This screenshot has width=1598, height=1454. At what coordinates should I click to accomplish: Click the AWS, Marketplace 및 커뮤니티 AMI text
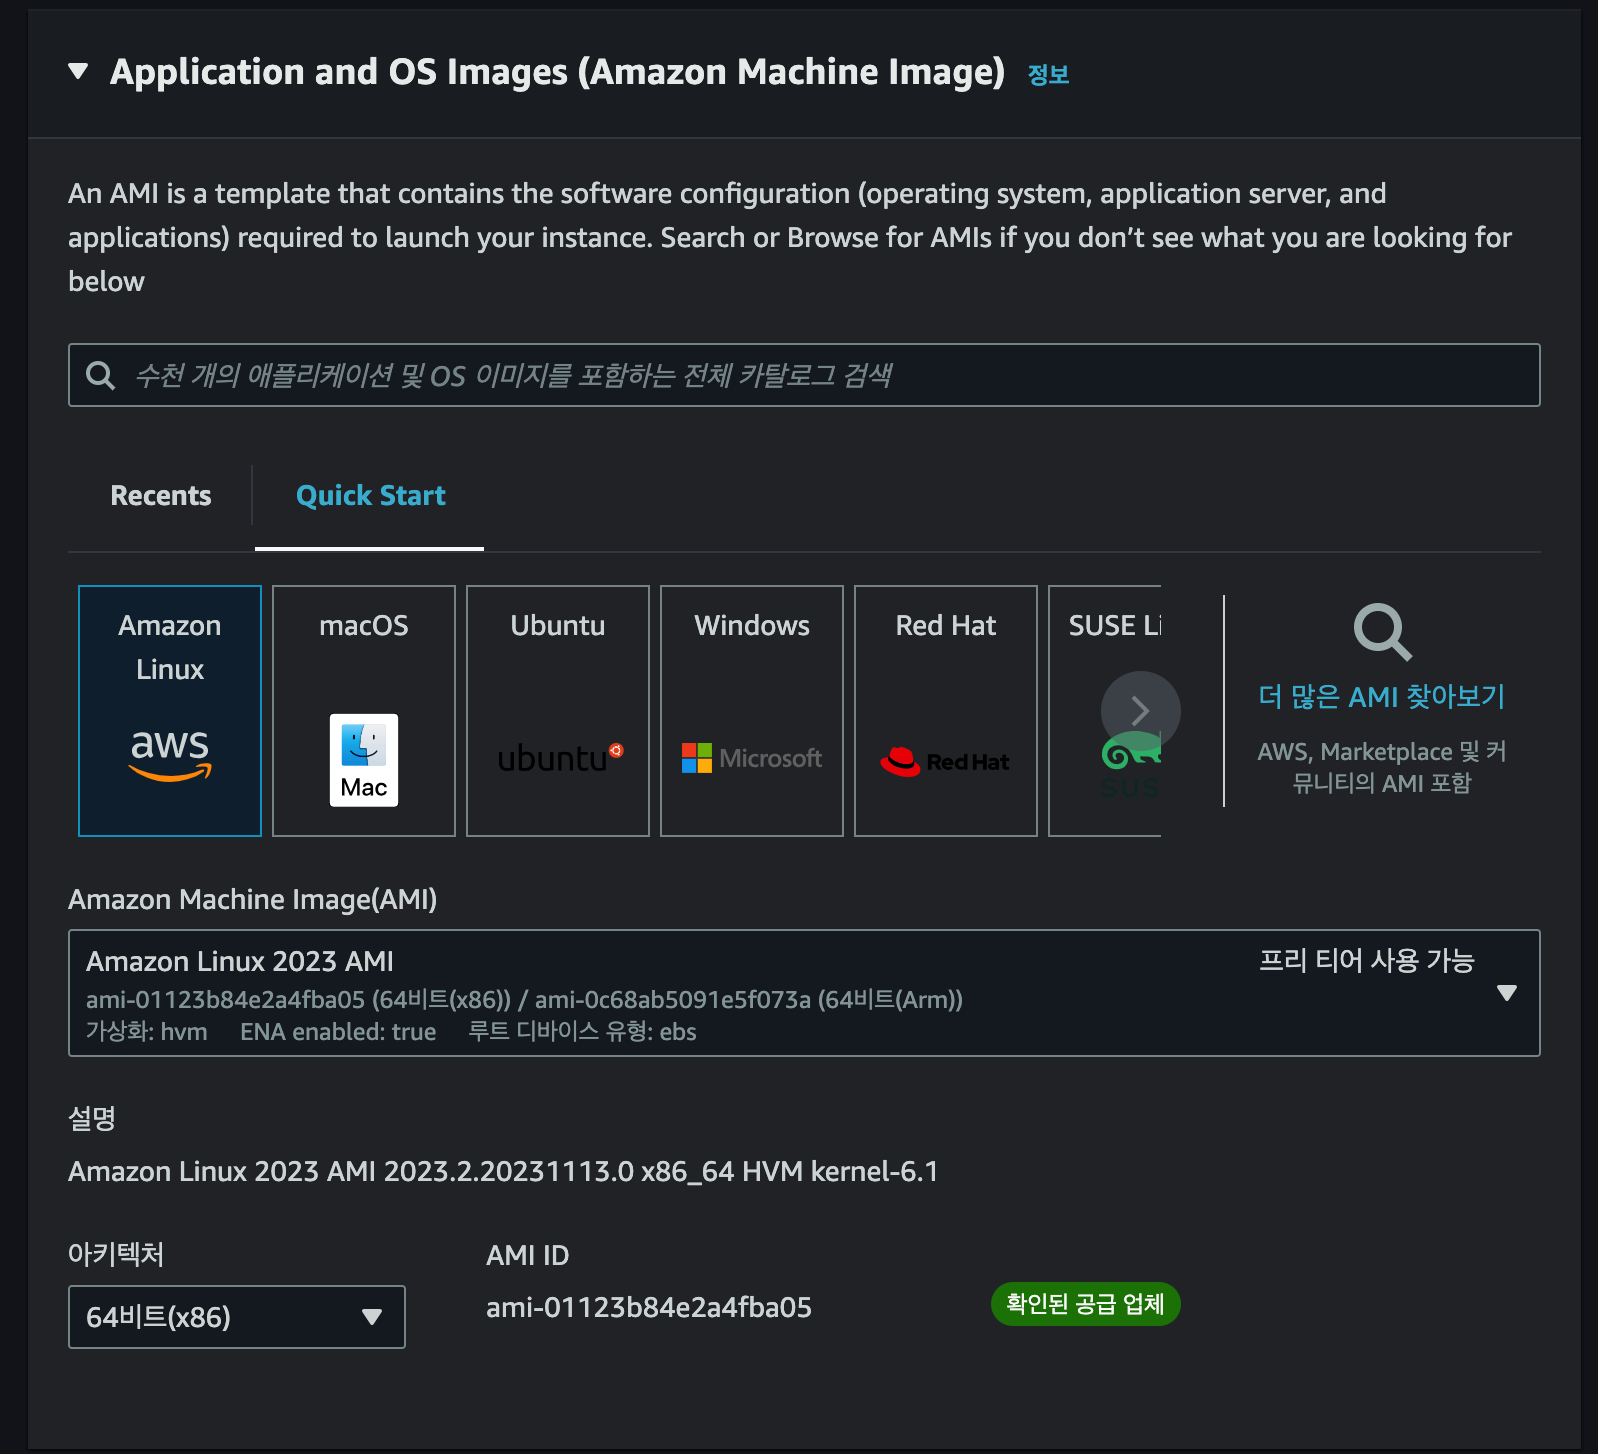1382,767
